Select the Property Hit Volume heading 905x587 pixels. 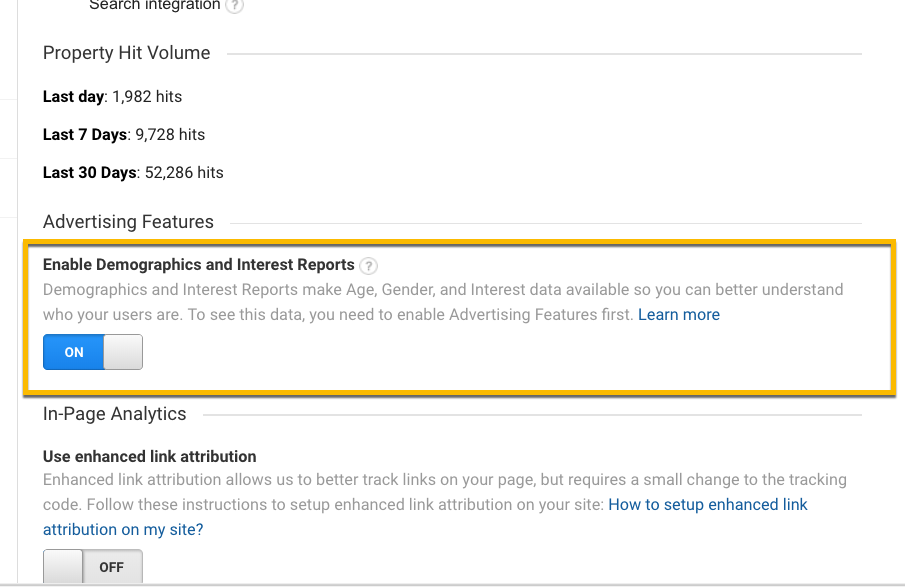[x=127, y=54]
